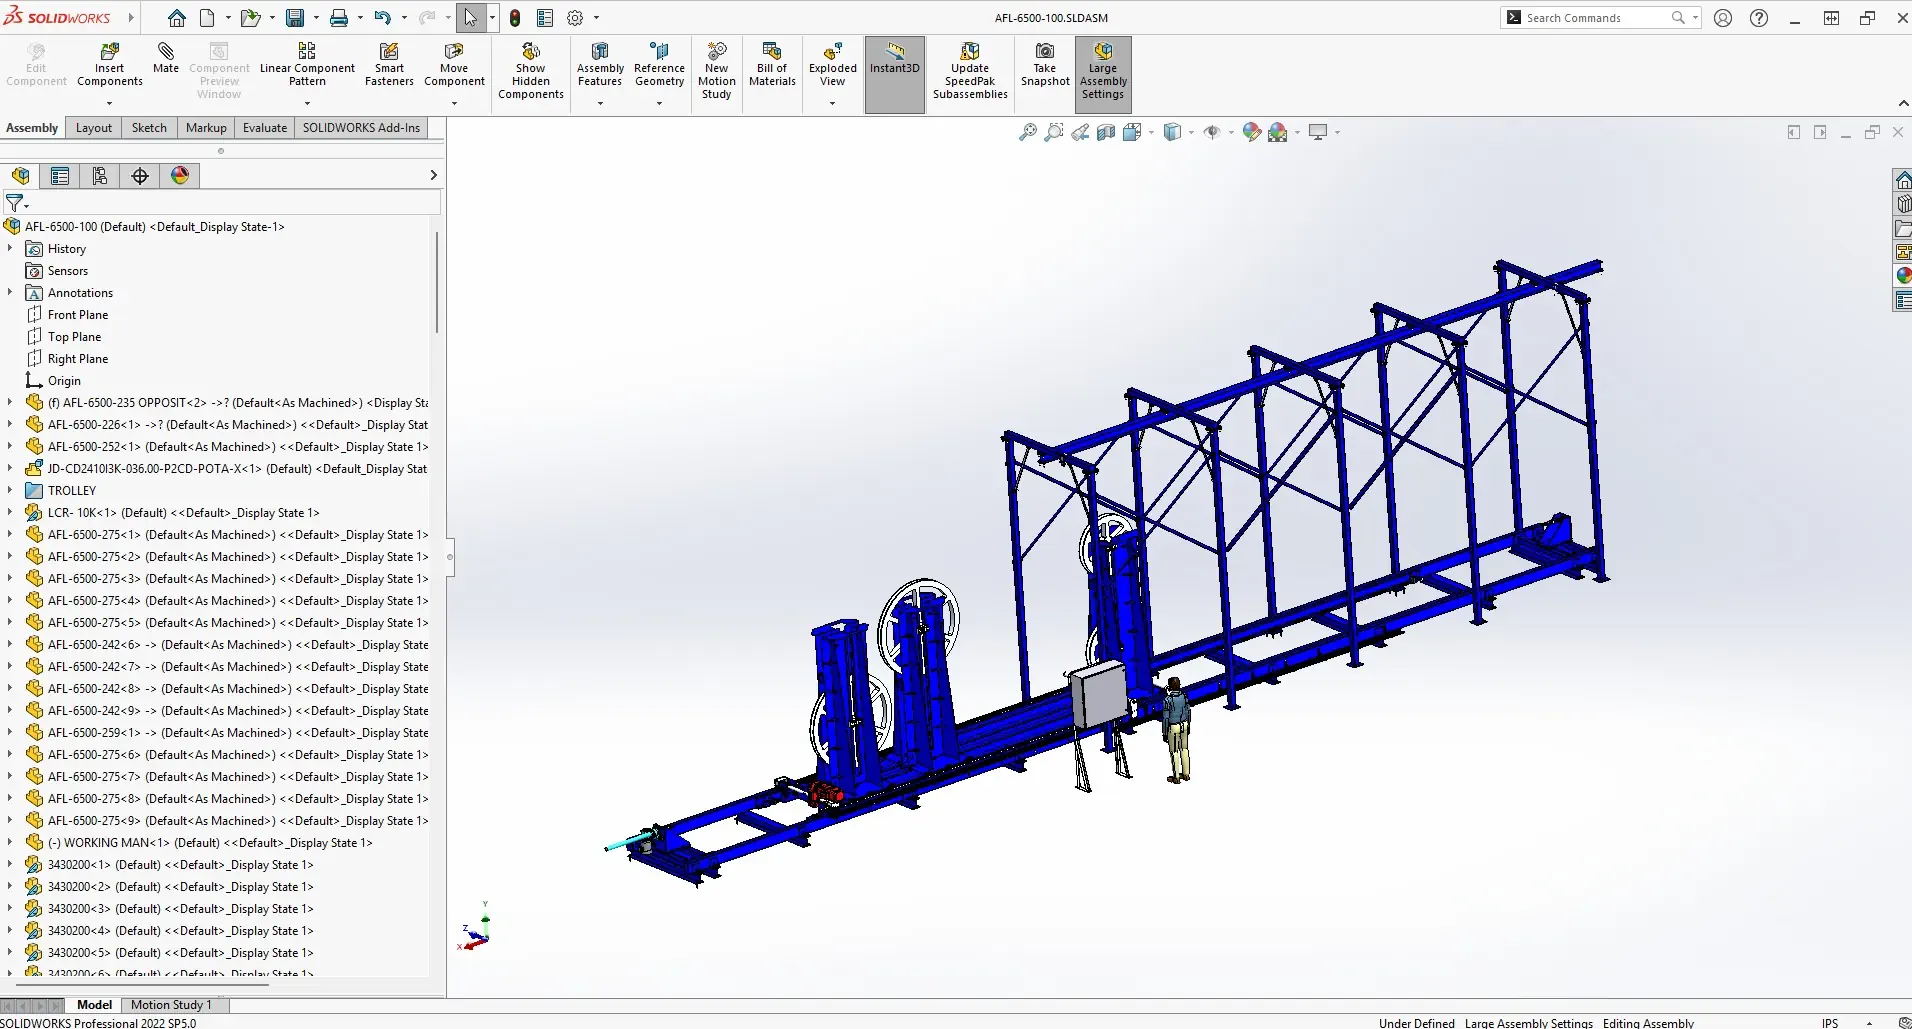
Task: Click Update SpeedPak Subassemblies
Action: coord(969,70)
